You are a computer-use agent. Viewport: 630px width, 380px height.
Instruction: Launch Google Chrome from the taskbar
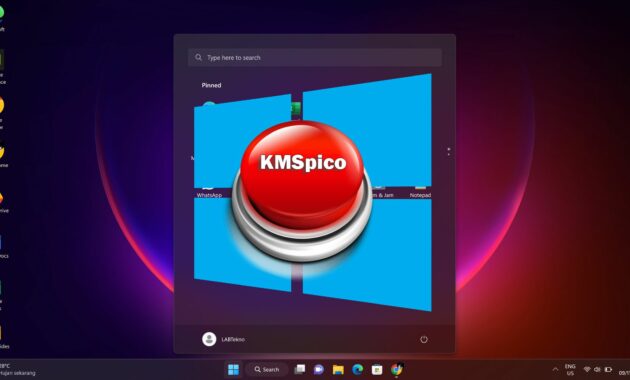click(397, 369)
